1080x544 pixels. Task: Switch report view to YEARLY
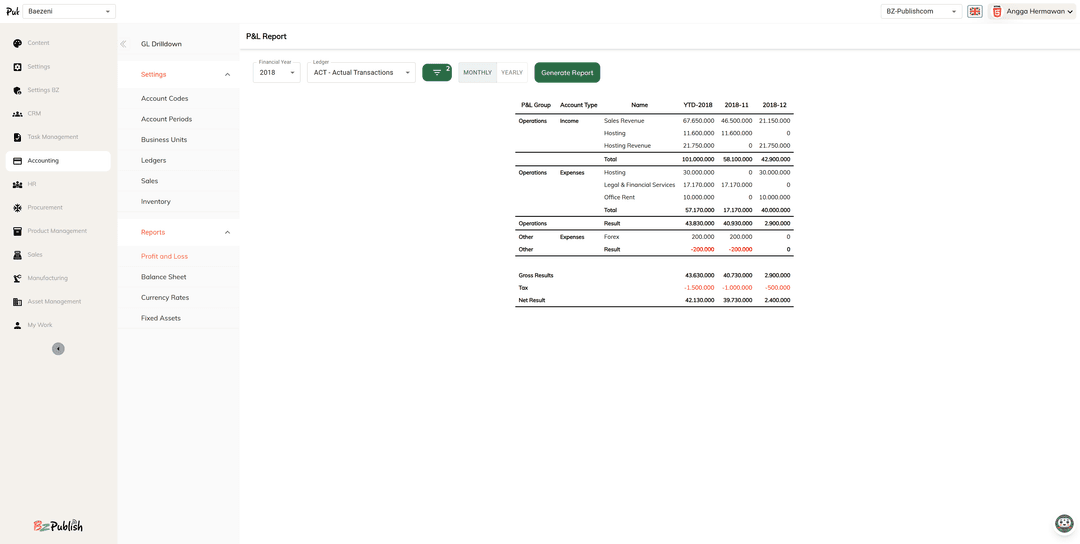coord(512,73)
